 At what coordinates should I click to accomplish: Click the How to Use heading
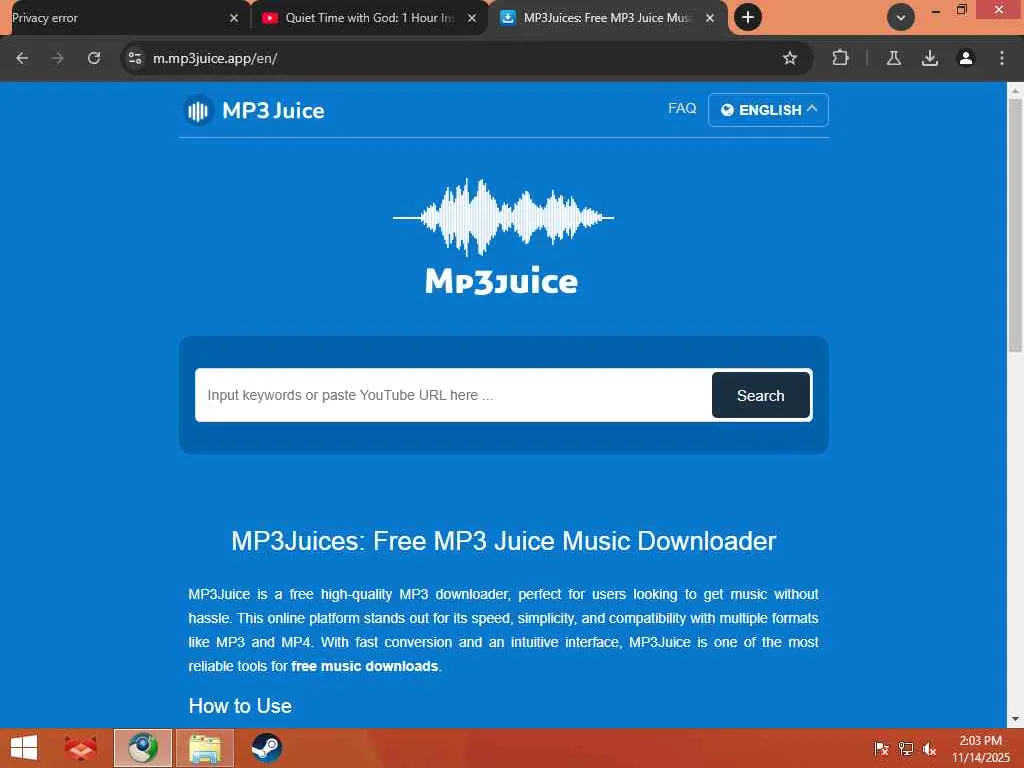click(240, 706)
